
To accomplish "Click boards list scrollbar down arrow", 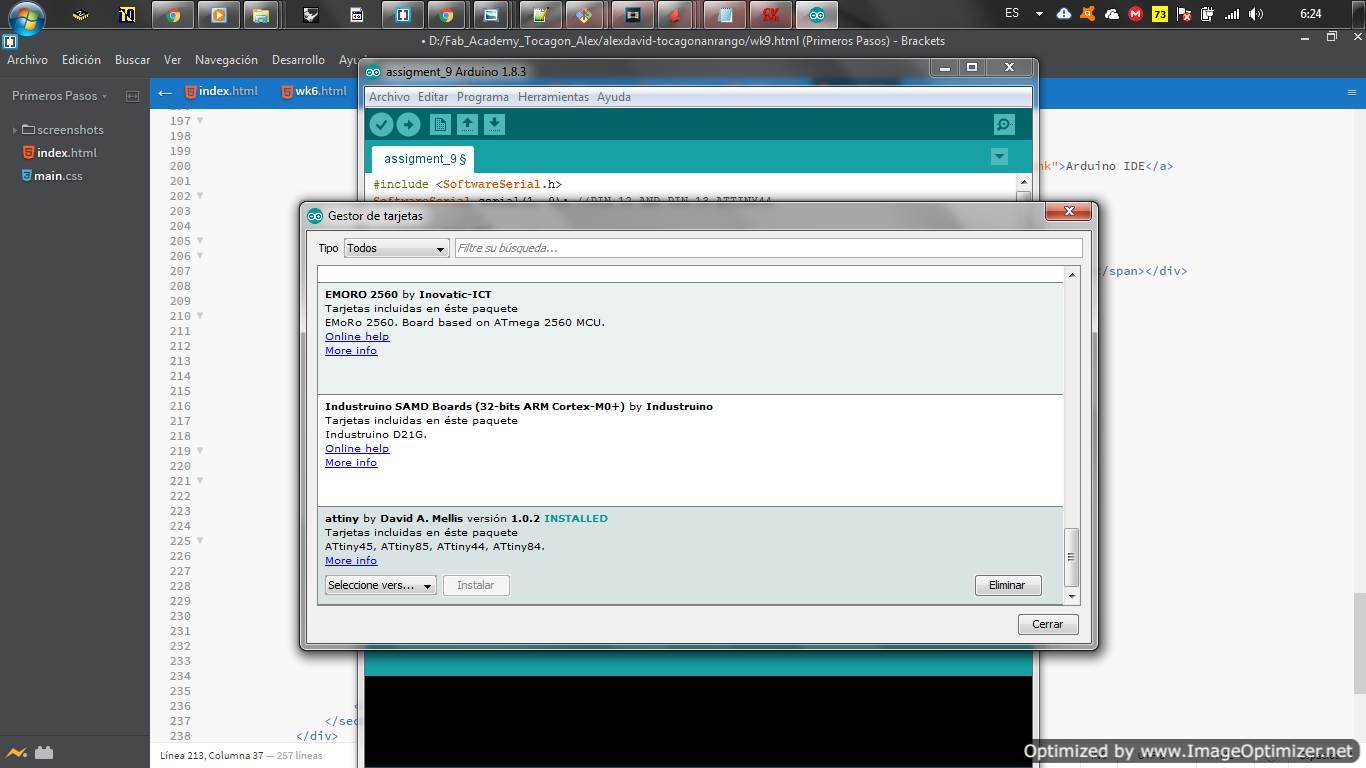I will click(1072, 597).
